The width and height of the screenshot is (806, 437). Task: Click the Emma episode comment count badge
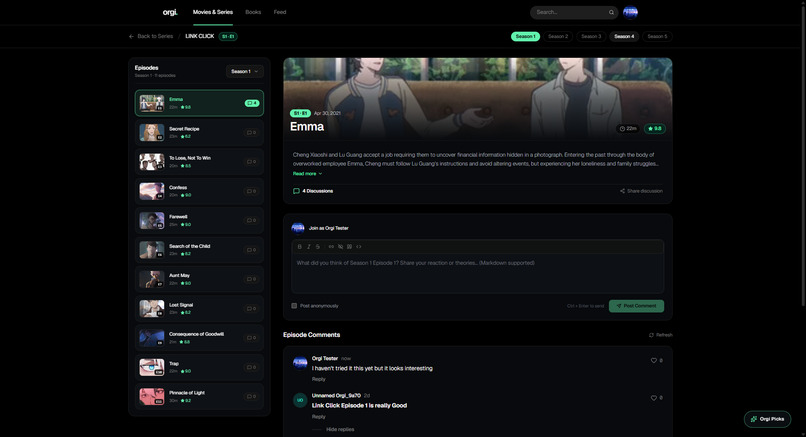(251, 103)
